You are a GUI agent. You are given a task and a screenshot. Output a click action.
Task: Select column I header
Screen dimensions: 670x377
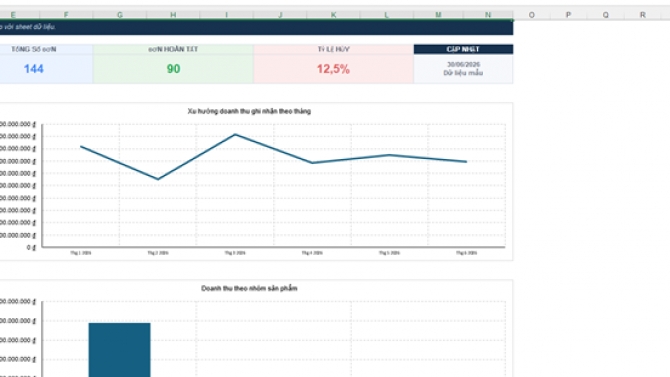point(226,15)
